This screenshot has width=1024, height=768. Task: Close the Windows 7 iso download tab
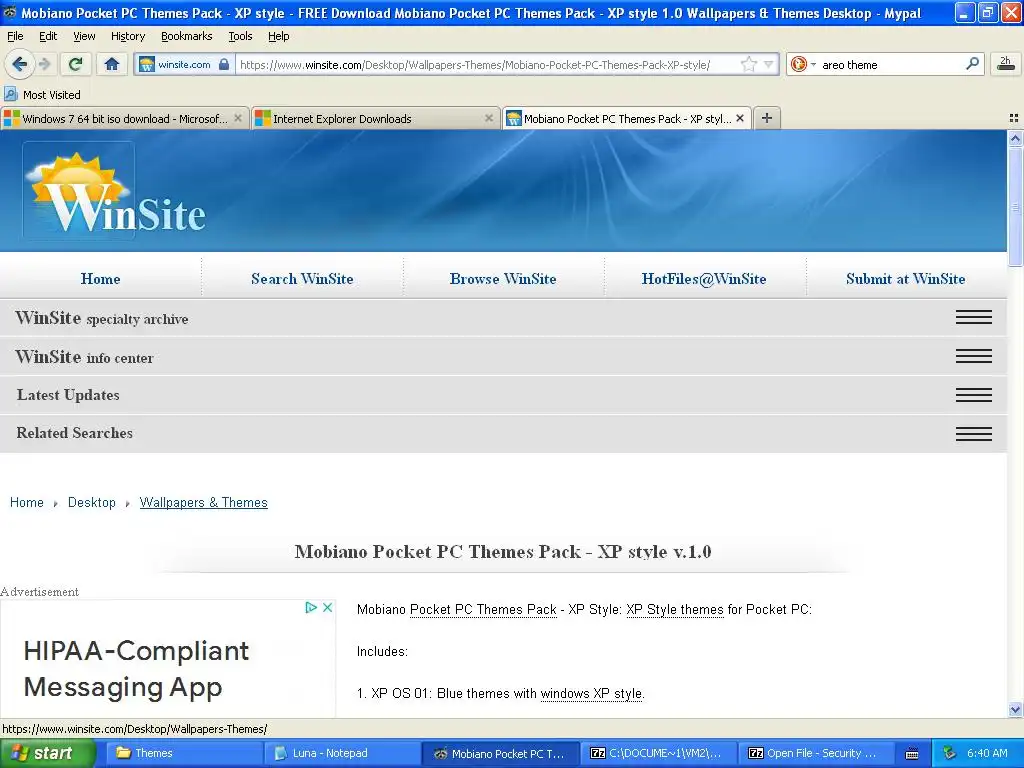click(238, 118)
